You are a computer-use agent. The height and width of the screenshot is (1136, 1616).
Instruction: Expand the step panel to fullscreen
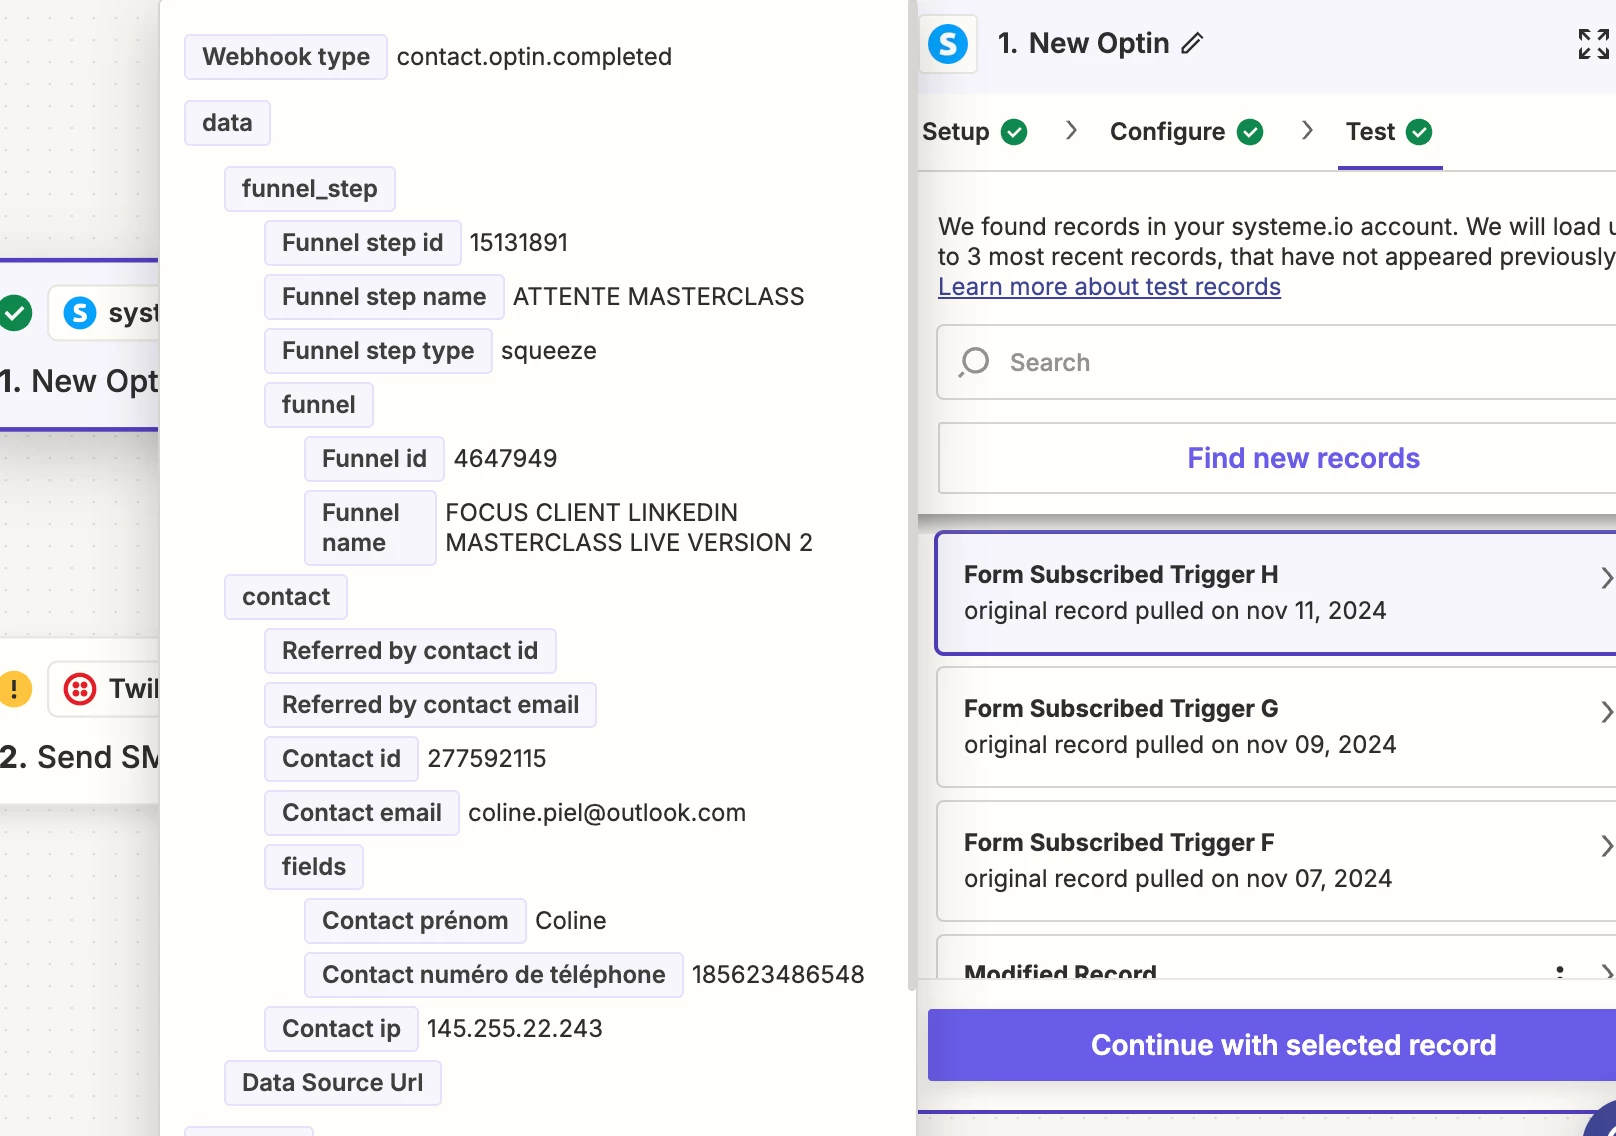(1593, 44)
